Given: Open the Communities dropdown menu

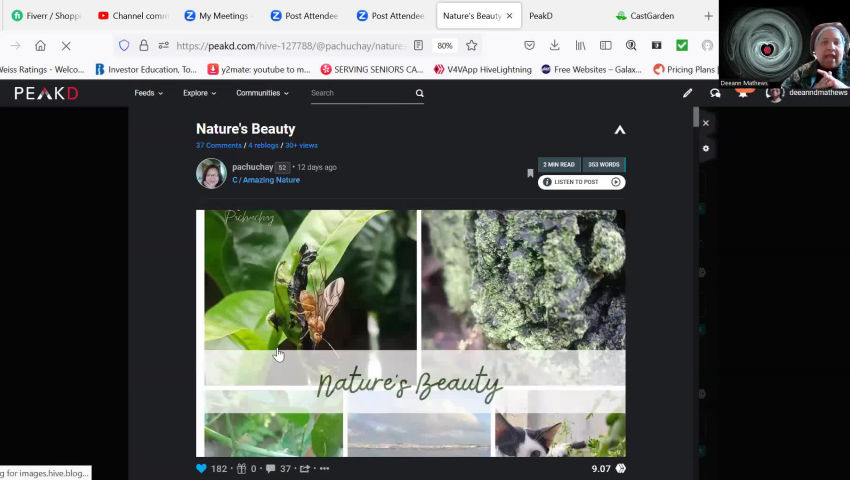Looking at the screenshot, I should (x=262, y=93).
